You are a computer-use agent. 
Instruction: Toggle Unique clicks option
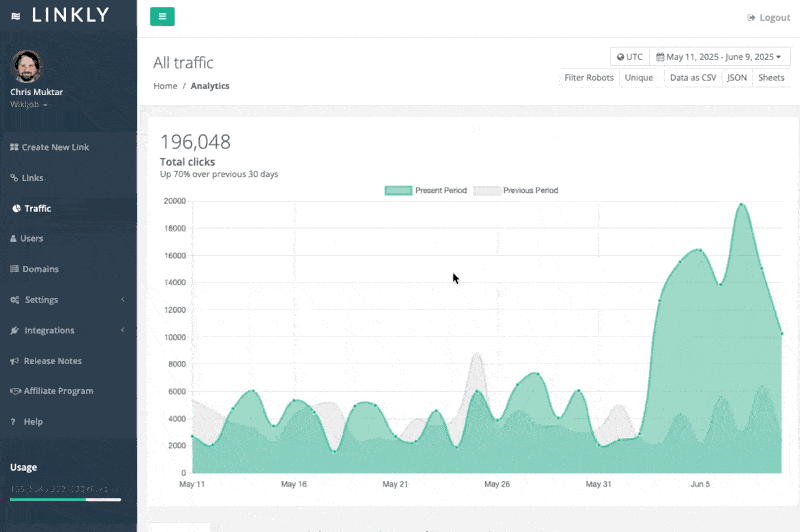[639, 78]
